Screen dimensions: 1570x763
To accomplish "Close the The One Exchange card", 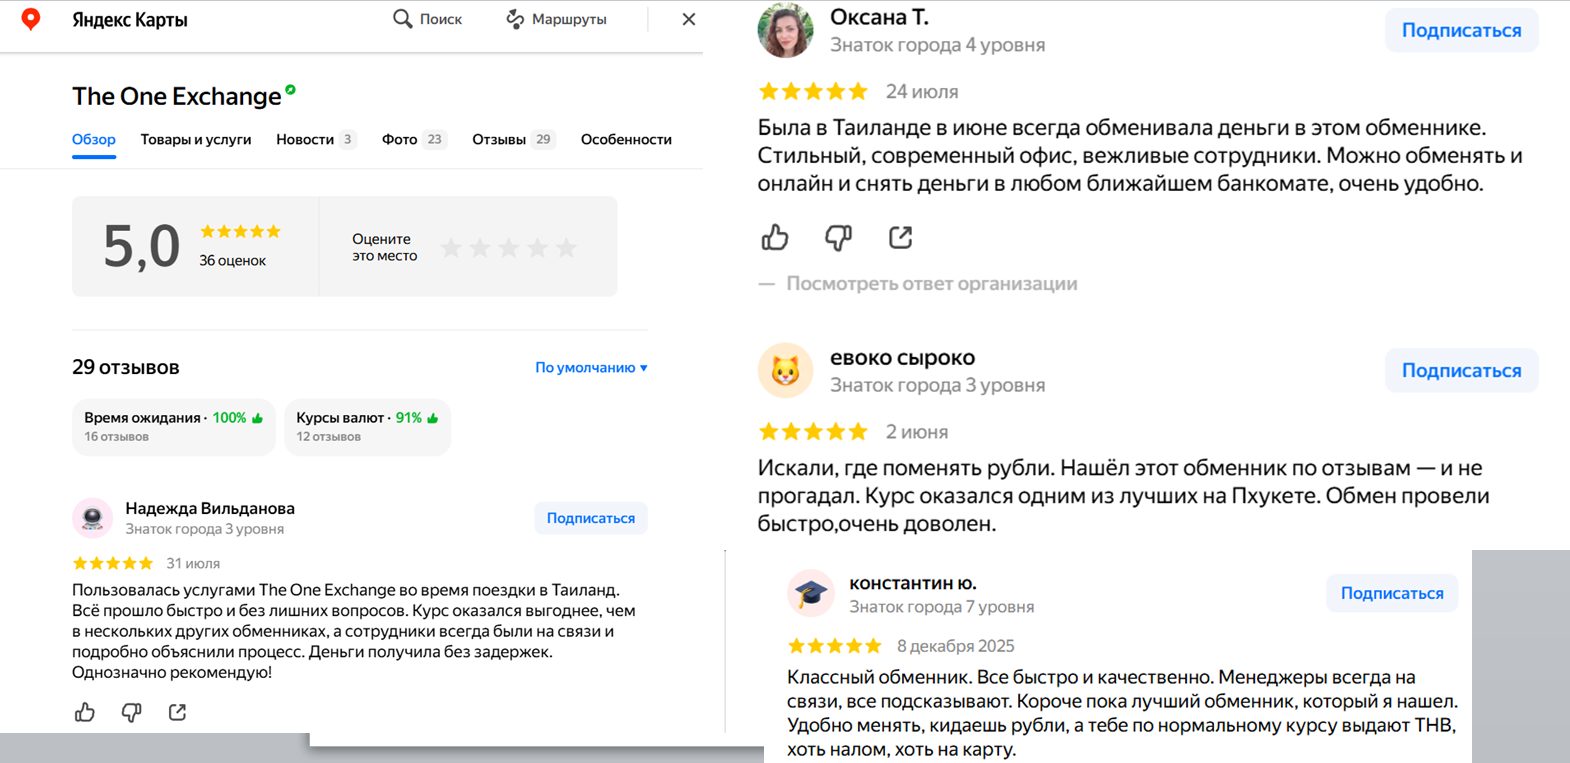I will coord(688,19).
